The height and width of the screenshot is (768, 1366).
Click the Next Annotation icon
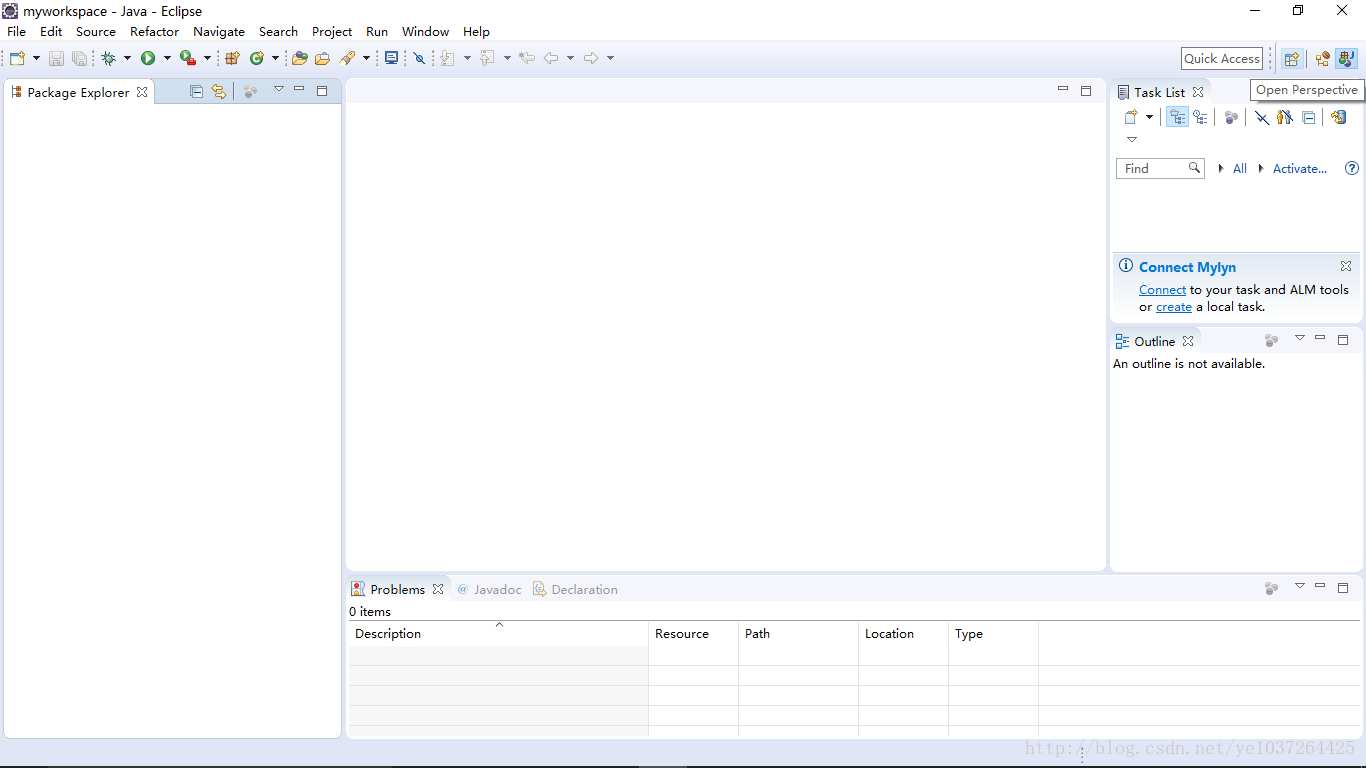[x=447, y=58]
